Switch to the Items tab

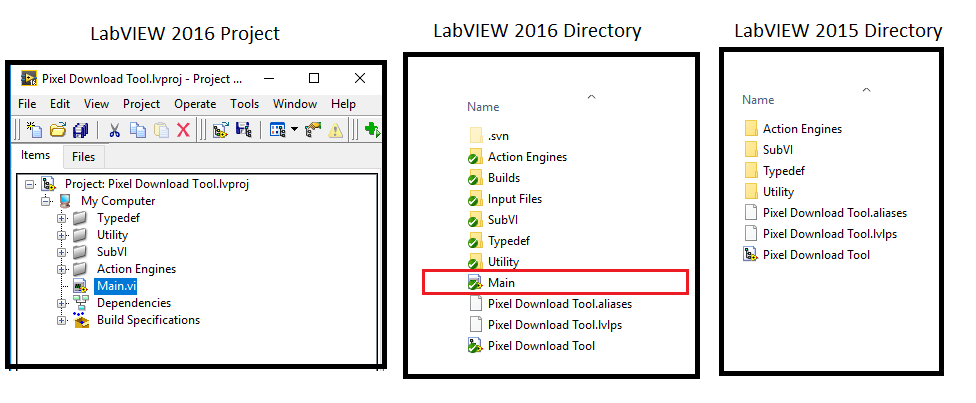(35, 154)
